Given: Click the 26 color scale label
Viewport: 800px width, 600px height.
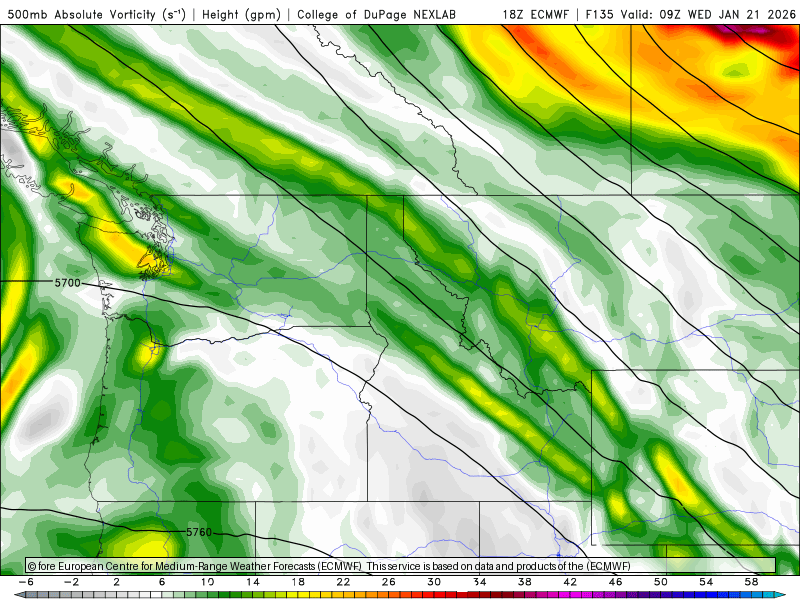Looking at the screenshot, I should [x=389, y=582].
